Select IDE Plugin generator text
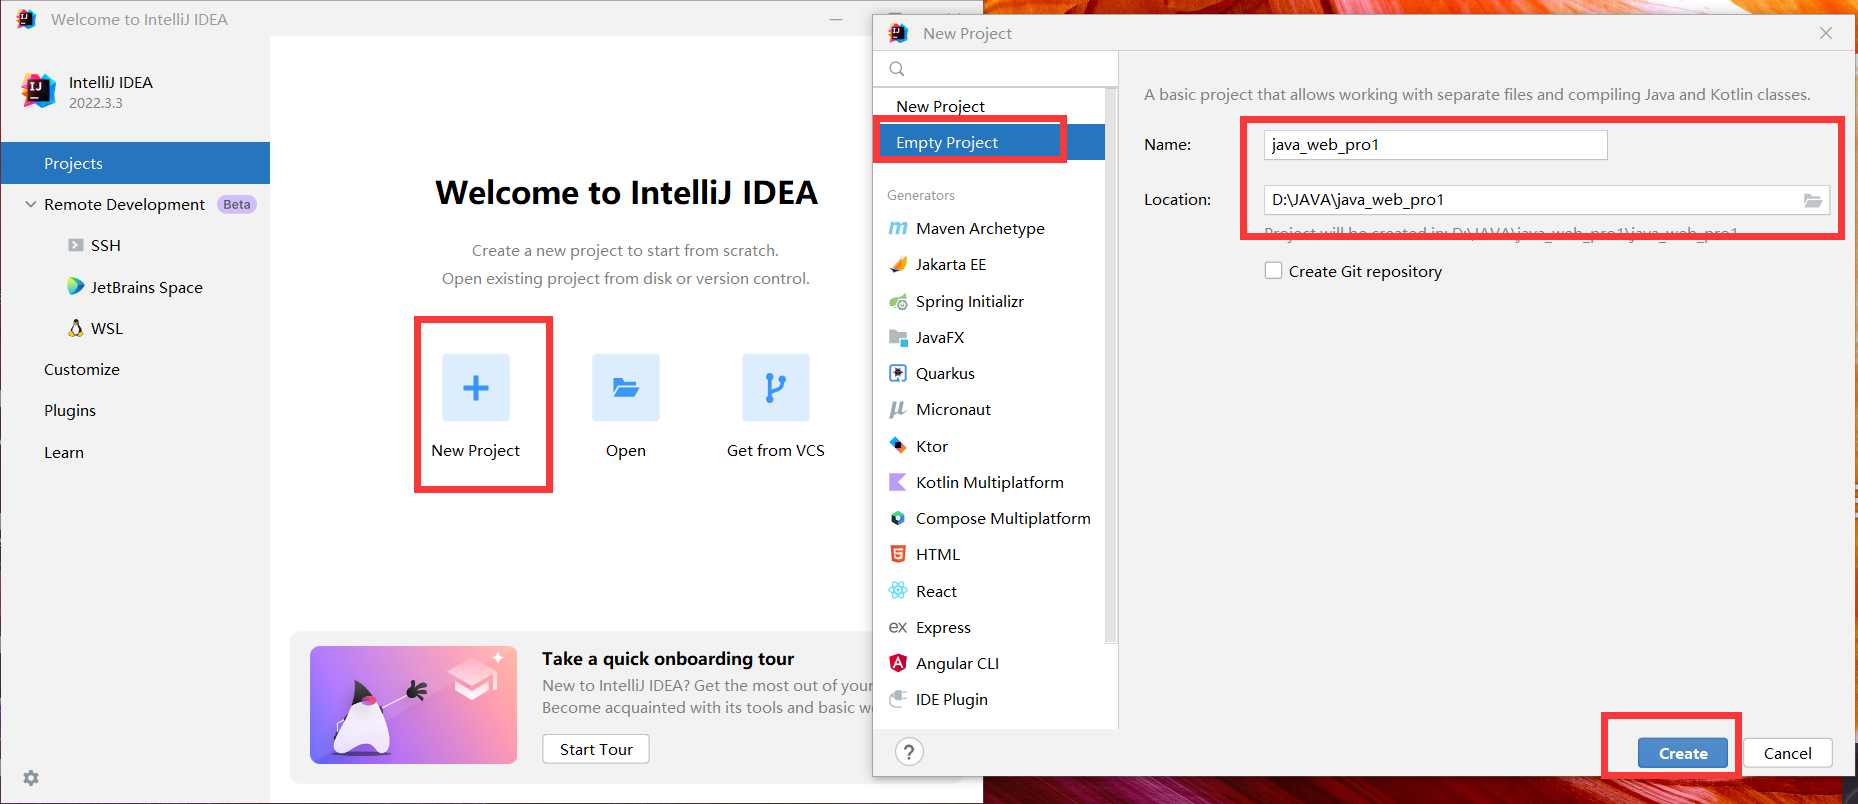 [952, 699]
